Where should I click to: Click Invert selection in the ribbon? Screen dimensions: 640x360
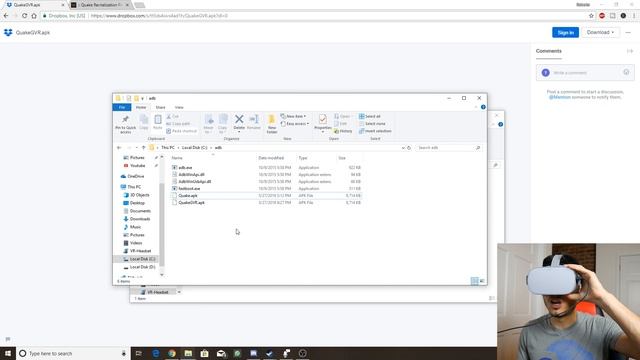point(375,131)
